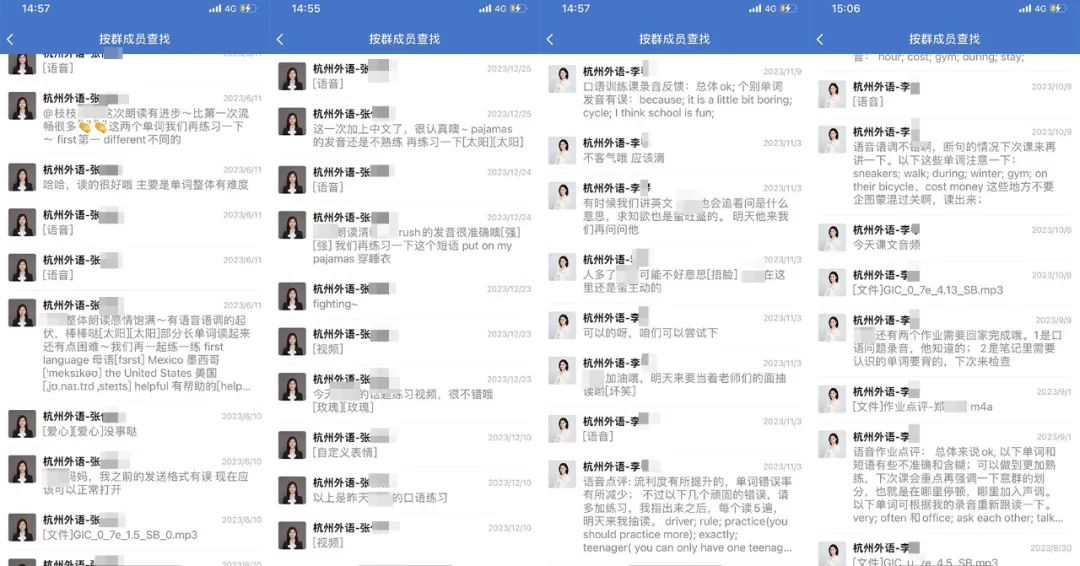The image size is (1080, 566).
Task: Open the 哈哈，读的很好哦 message
Action: (135, 178)
